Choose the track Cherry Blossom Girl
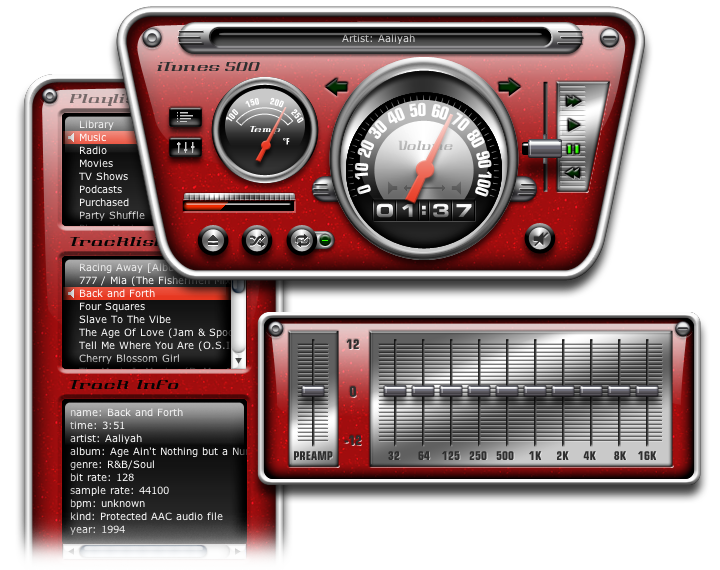The width and height of the screenshot is (720, 570). point(132,358)
